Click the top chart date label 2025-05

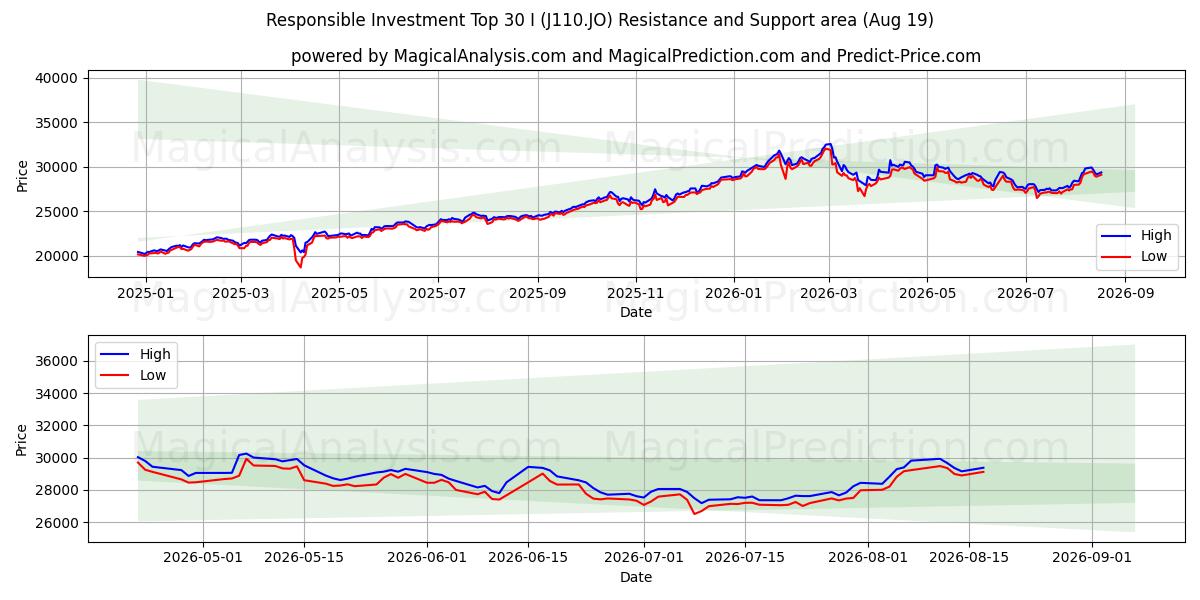[x=339, y=294]
